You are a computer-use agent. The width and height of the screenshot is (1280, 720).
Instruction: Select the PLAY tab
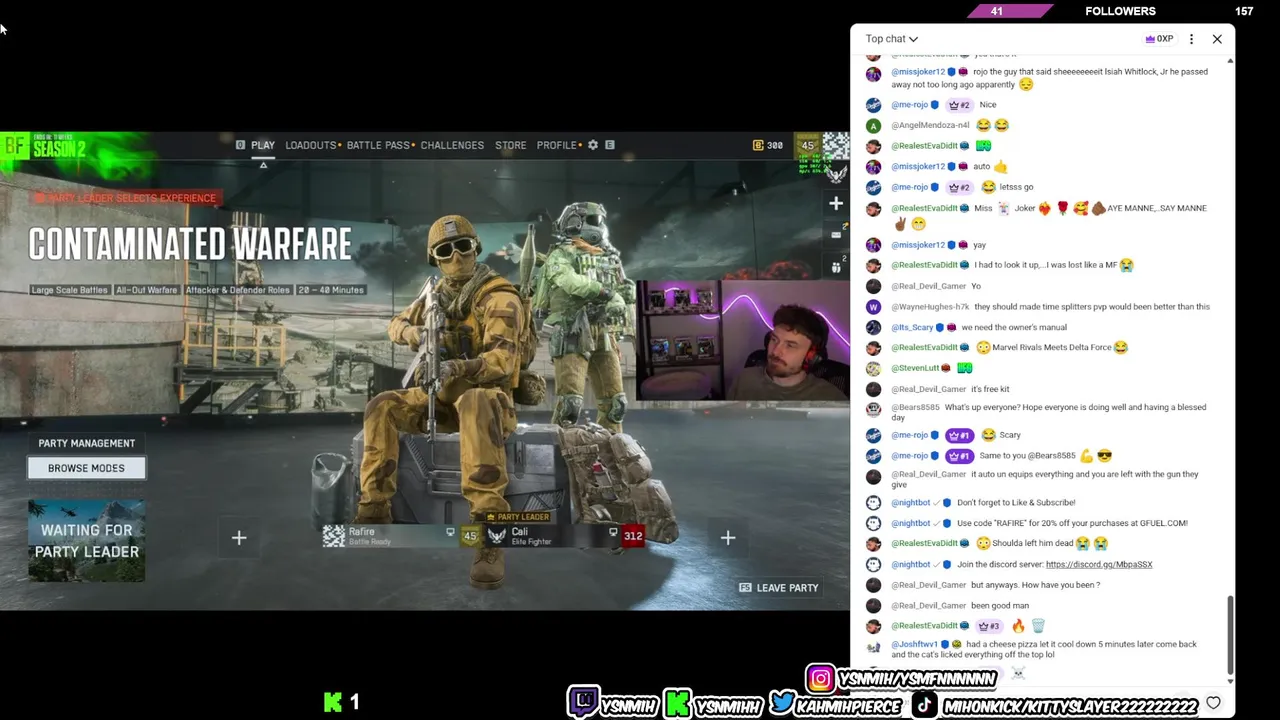point(263,145)
